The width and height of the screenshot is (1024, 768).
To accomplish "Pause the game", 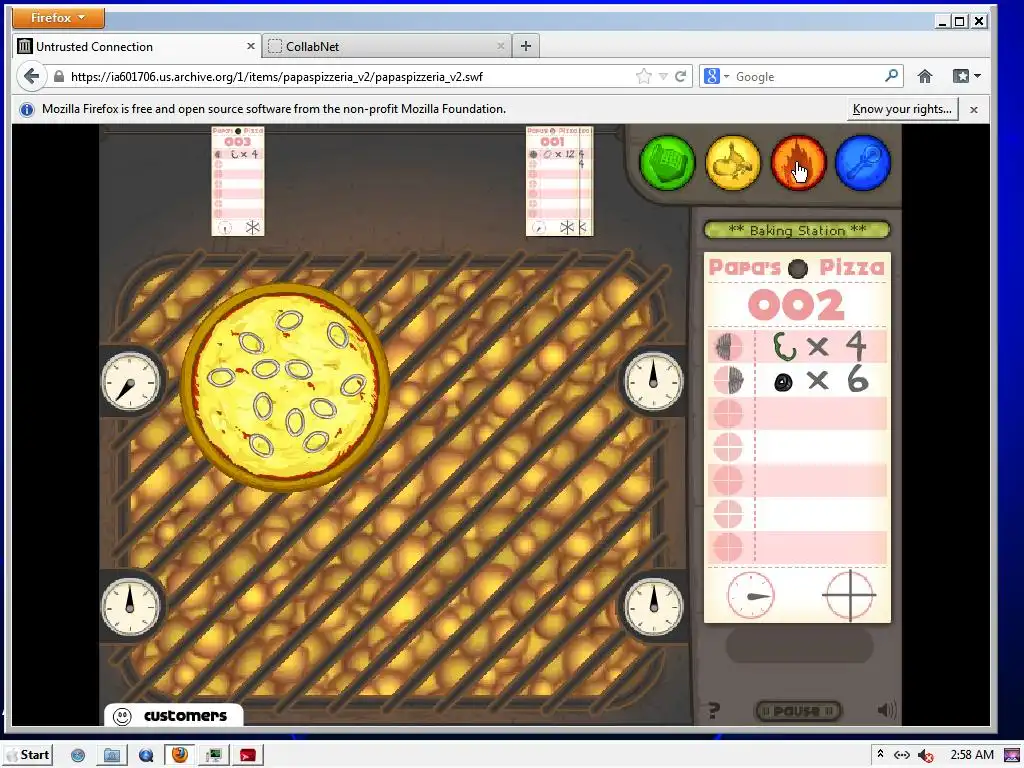I will 797,711.
